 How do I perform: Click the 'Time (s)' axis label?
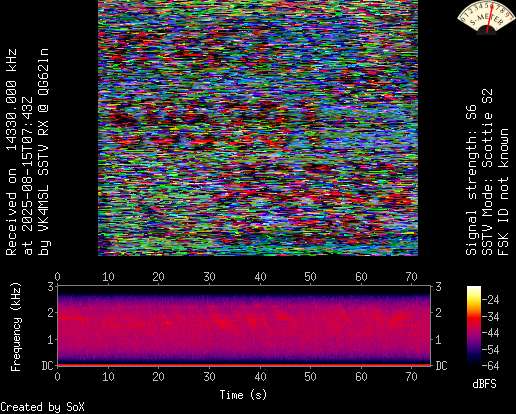(x=243, y=395)
